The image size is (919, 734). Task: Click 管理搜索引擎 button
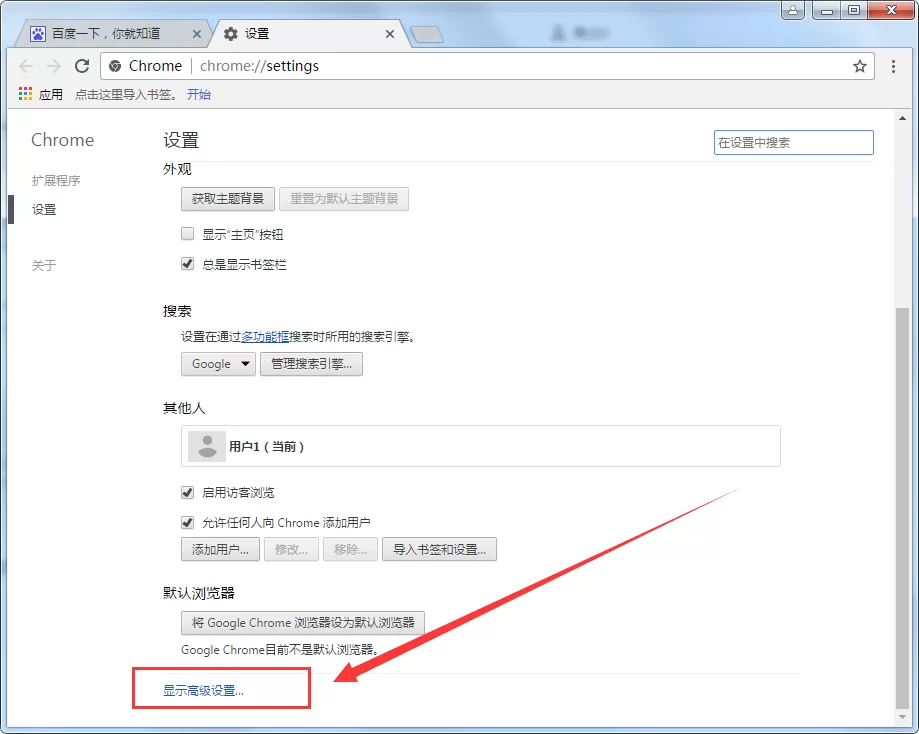311,364
